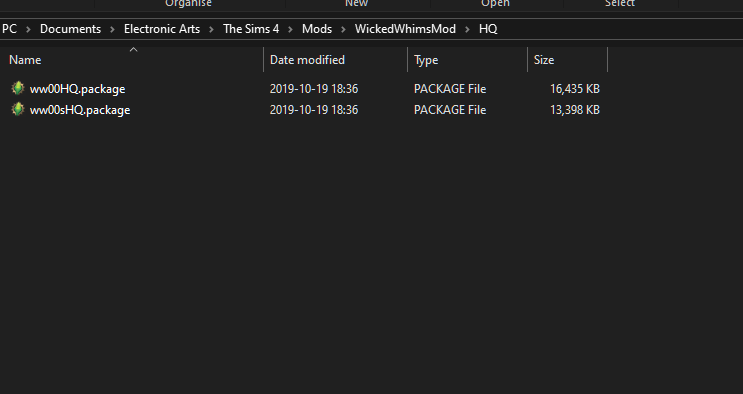Click the ww00sHQ.package file name

80,110
